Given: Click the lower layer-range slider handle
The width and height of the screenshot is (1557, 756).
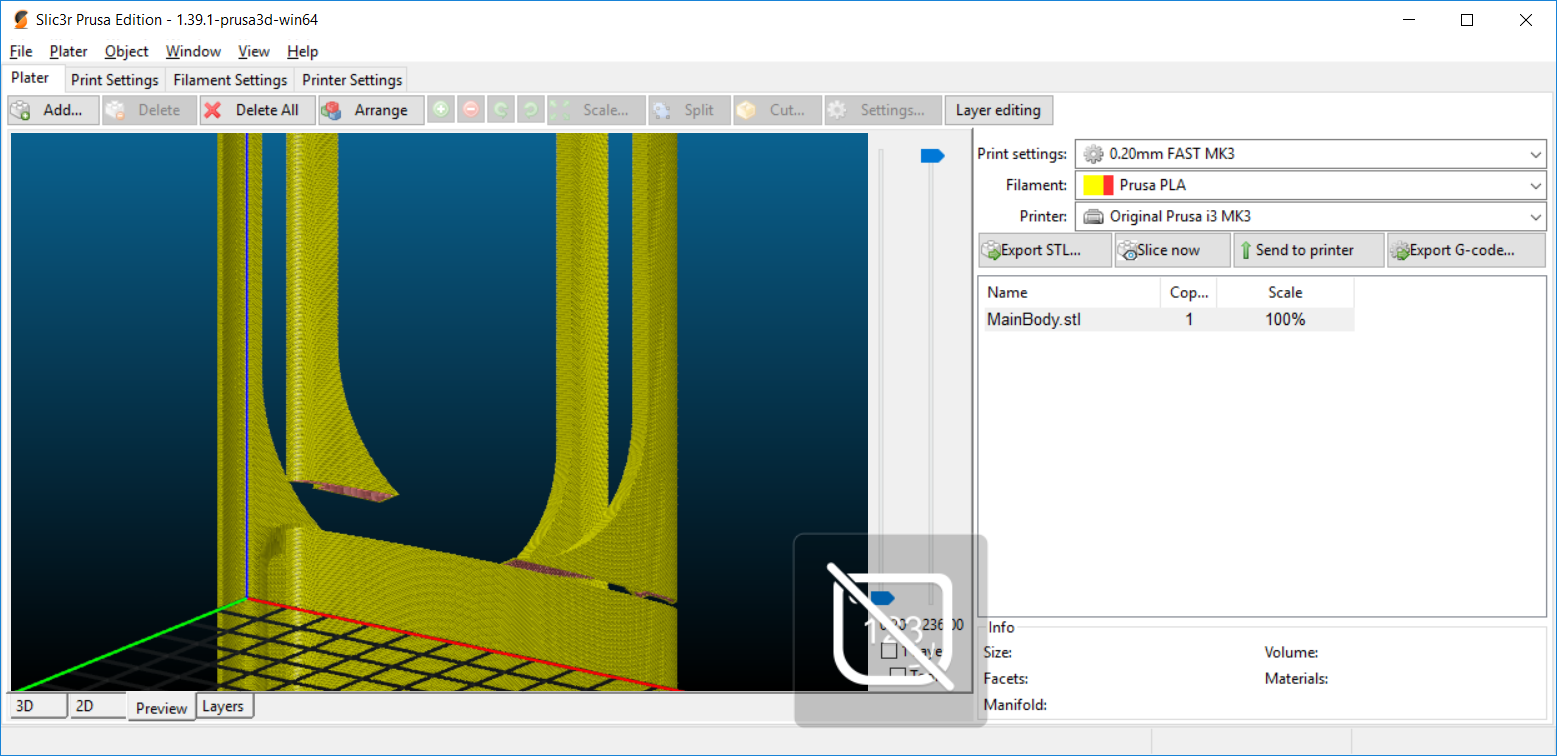Looking at the screenshot, I should coord(882,598).
